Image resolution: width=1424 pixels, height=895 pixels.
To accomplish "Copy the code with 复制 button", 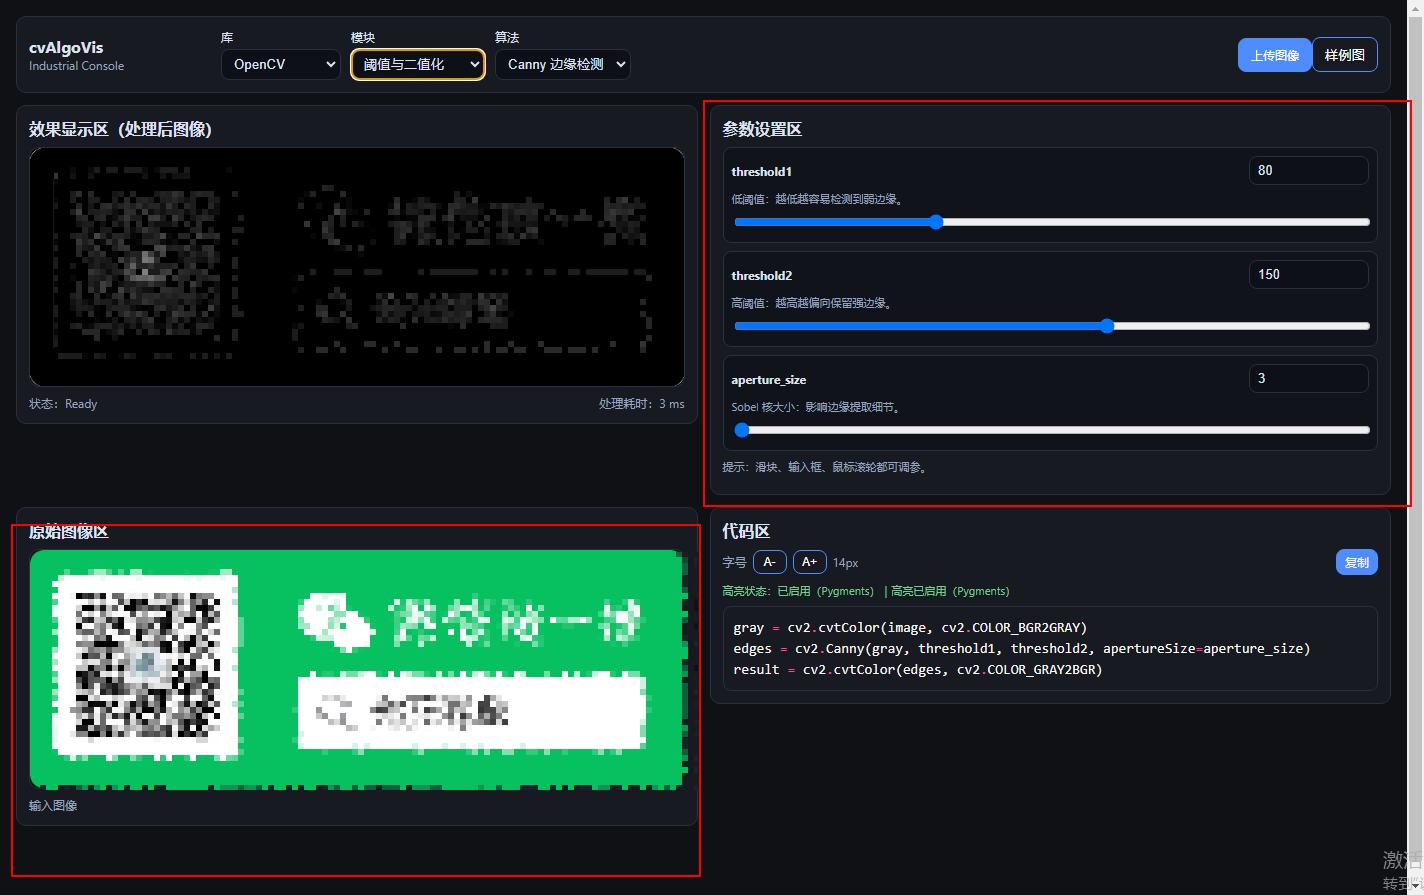I will [1357, 562].
